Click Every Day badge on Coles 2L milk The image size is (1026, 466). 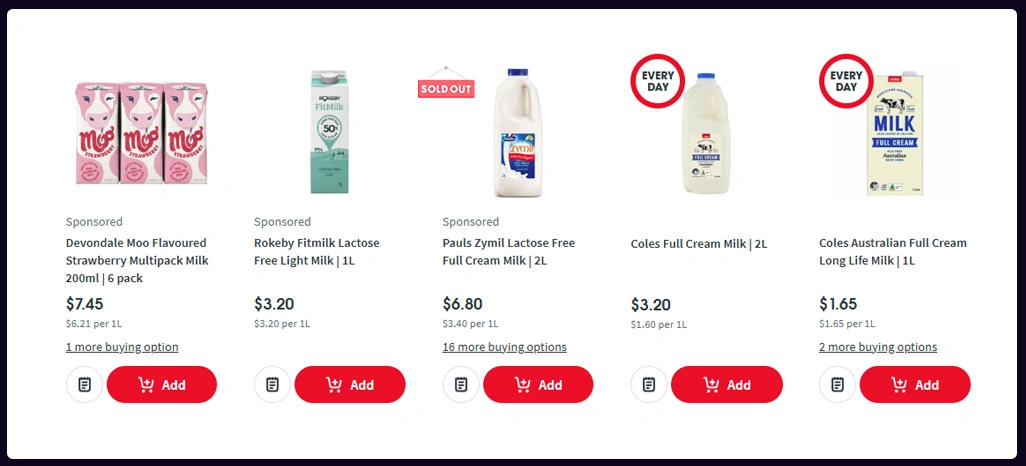658,81
